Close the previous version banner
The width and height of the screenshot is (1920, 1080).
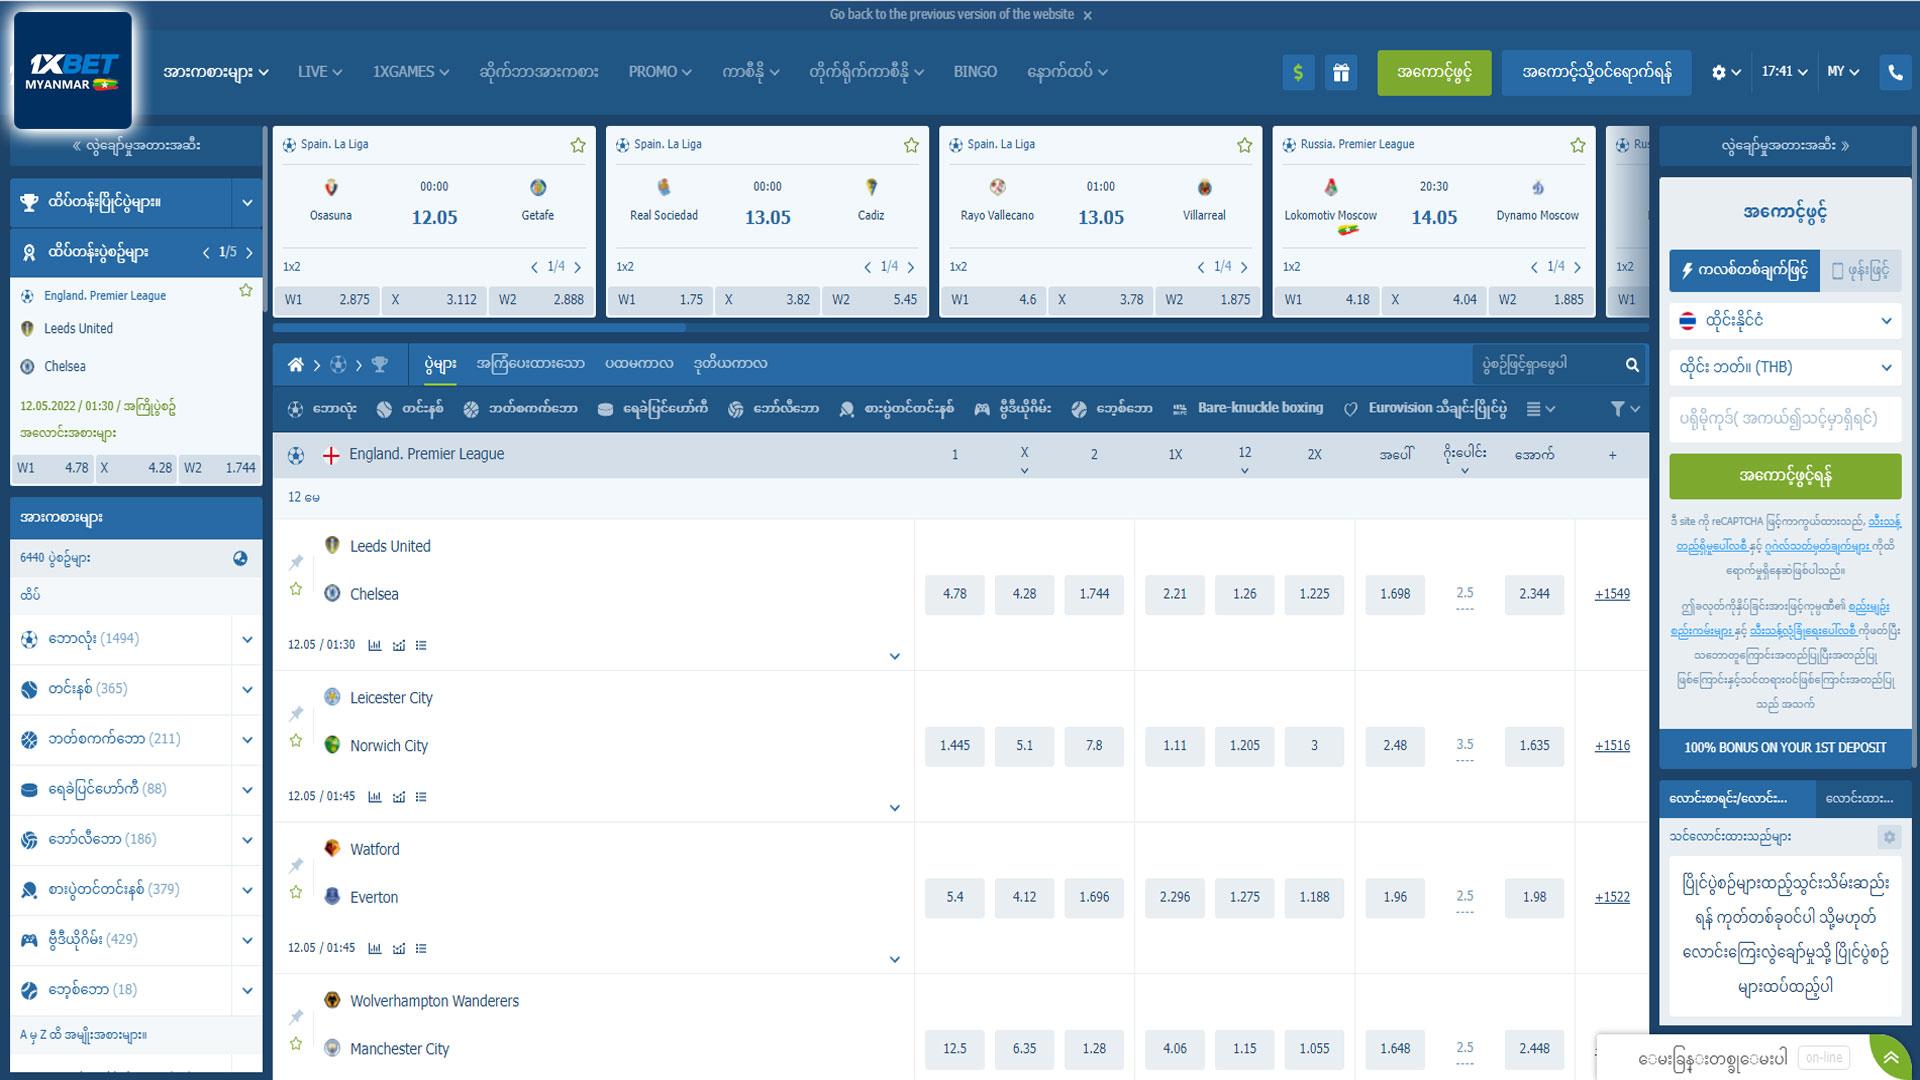tap(1088, 16)
